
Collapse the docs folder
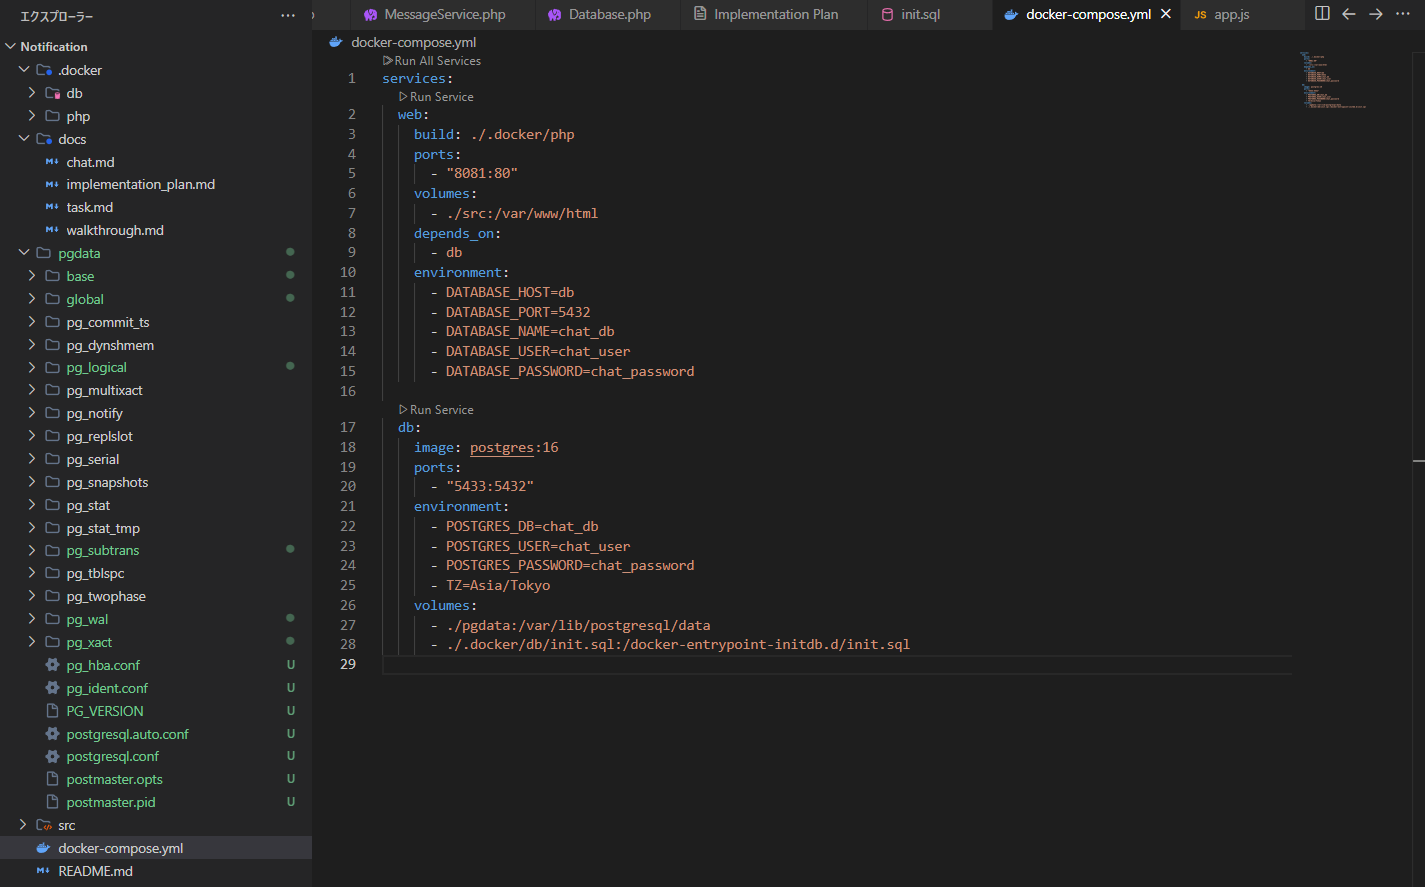pos(24,139)
